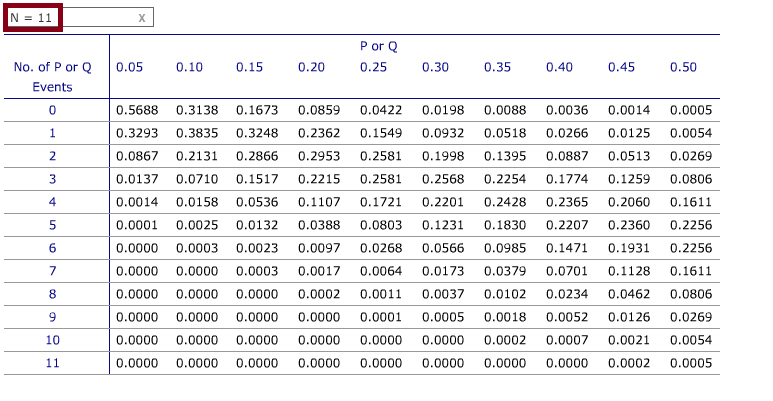Click row label 5 in events column
This screenshot has height=401, width=773.
(52, 225)
